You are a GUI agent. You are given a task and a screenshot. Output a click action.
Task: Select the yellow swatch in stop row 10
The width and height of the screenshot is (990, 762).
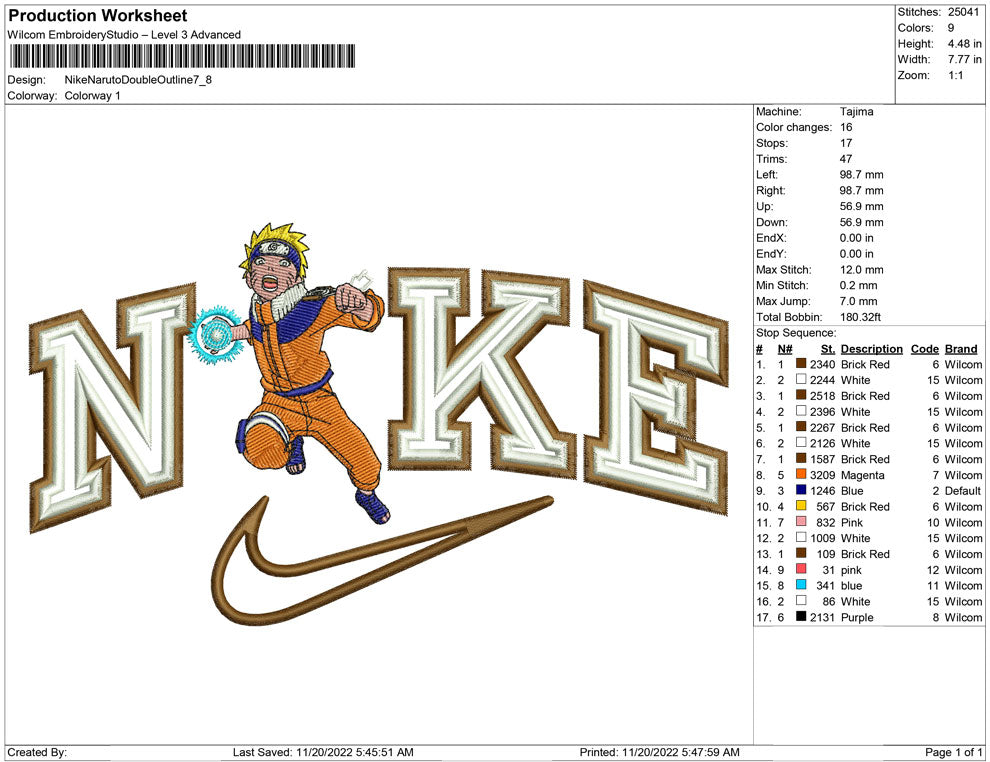pos(801,507)
